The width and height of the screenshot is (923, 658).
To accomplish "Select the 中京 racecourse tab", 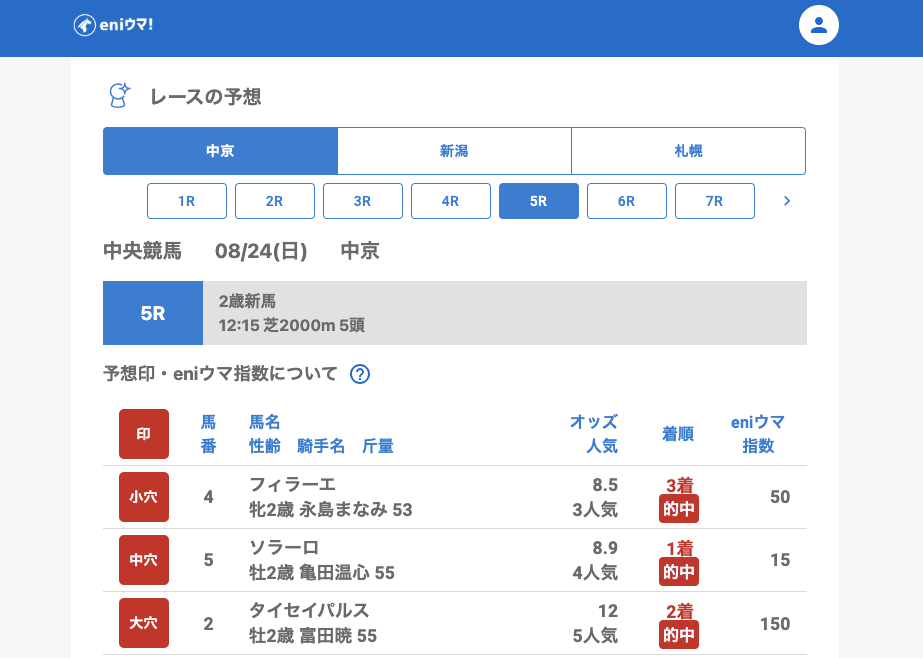I will tap(220, 151).
